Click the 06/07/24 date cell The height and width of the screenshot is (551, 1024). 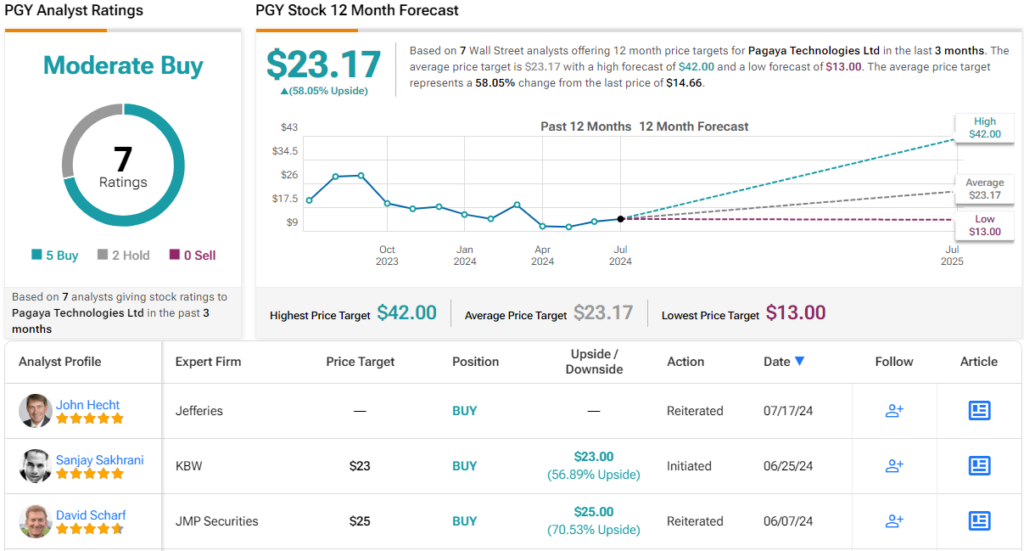tap(788, 521)
